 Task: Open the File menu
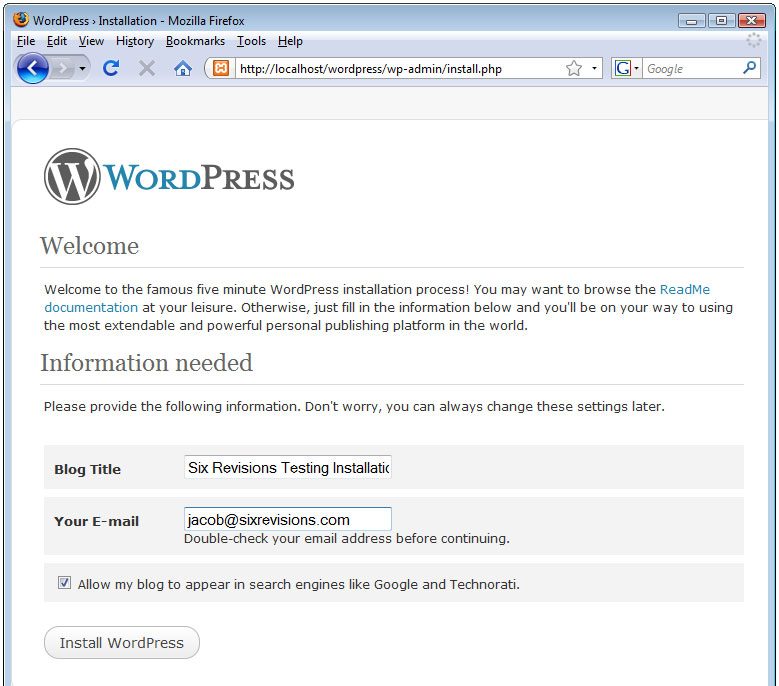[x=26, y=41]
